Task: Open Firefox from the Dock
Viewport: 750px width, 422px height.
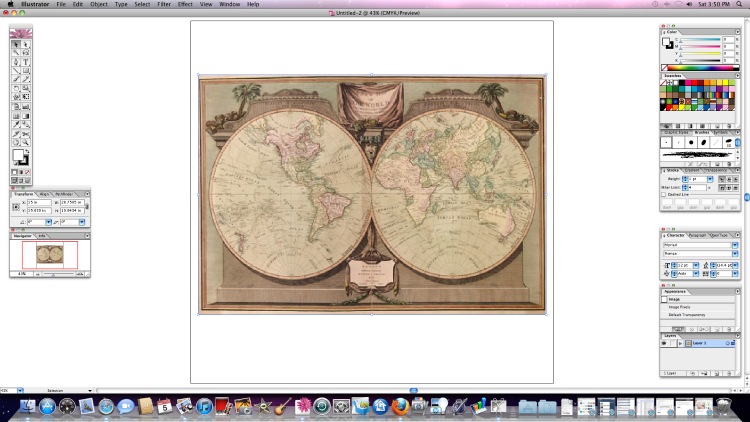Action: 400,407
